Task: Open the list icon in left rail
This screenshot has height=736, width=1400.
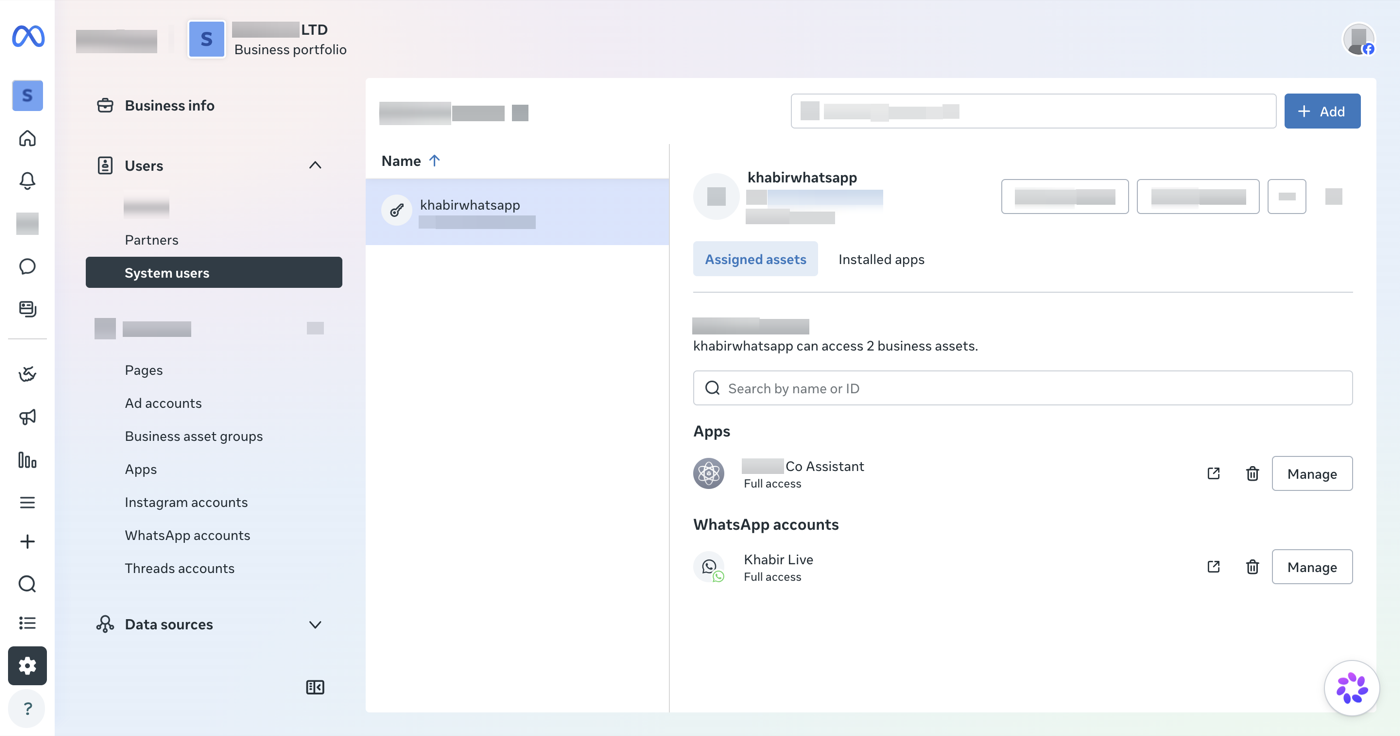Action: 28,623
